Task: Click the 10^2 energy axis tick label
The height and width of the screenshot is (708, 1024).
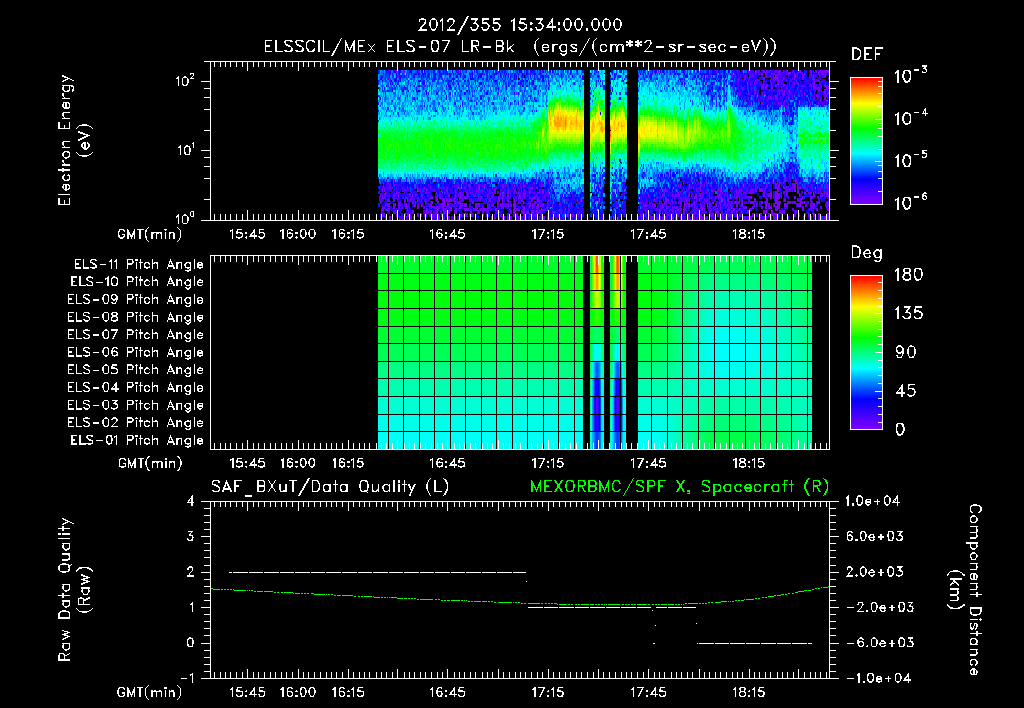Action: coord(185,81)
